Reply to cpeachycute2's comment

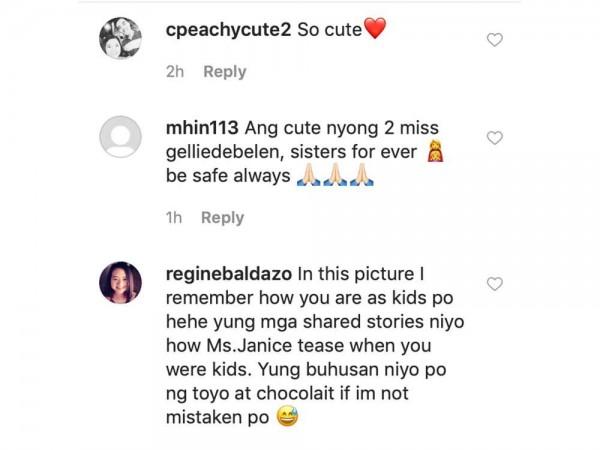(225, 72)
